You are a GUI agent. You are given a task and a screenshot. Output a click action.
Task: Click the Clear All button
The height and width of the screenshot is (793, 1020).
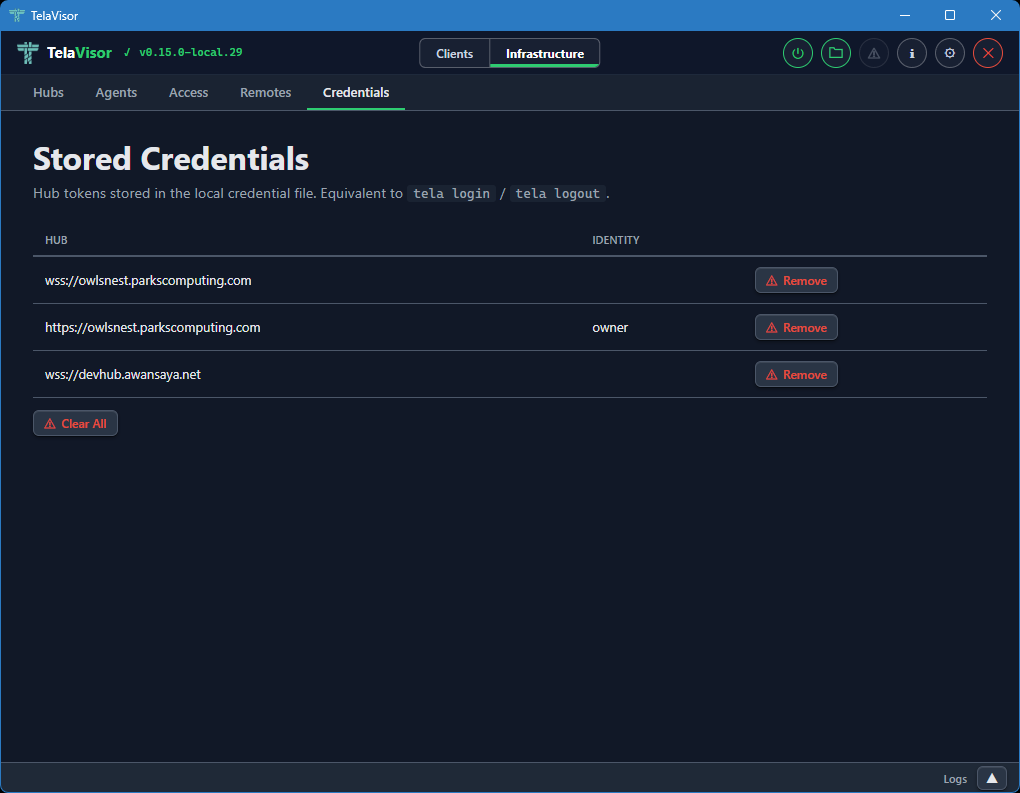click(x=75, y=423)
